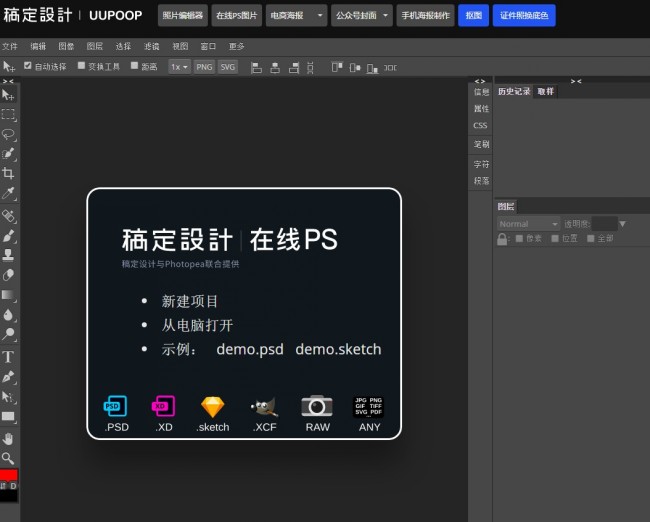The width and height of the screenshot is (650, 522).
Task: Enable the 变换工具 checkbox
Action: pyautogui.click(x=81, y=66)
